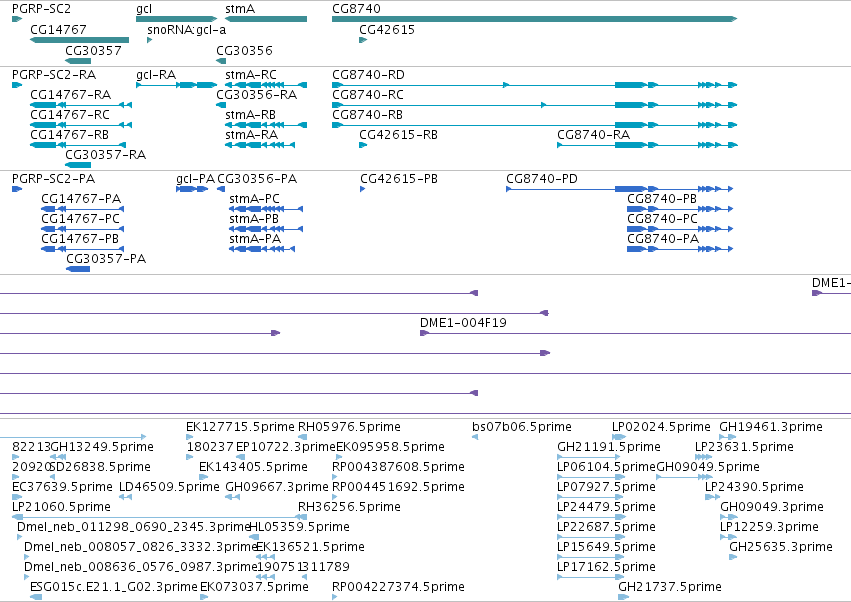Select the gcl gene bar
The height and width of the screenshot is (602, 851).
[176, 19]
